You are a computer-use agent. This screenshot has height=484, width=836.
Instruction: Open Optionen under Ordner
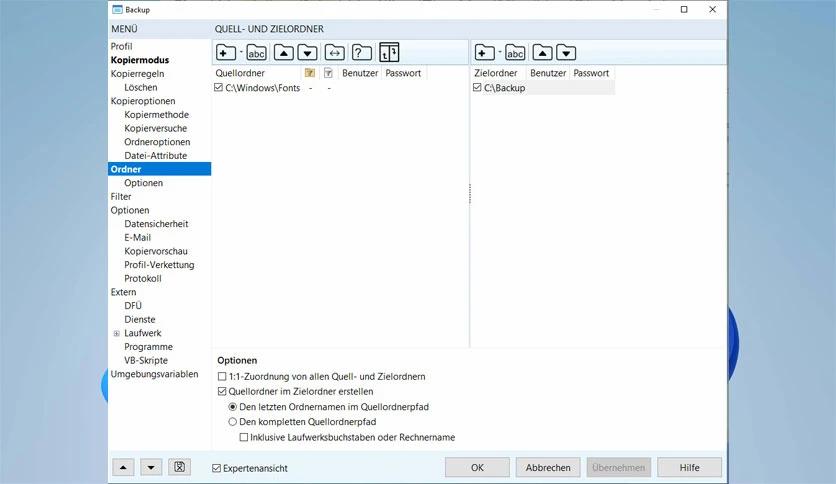[x=143, y=183]
